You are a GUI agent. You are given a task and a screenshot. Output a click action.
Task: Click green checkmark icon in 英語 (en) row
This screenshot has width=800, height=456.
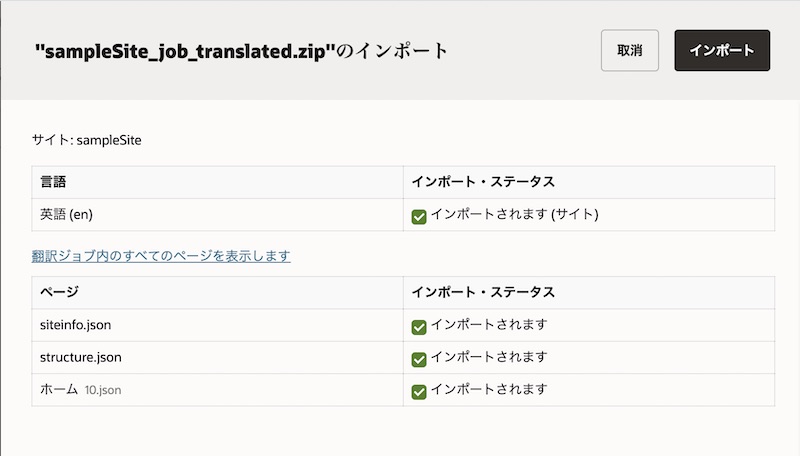point(419,216)
